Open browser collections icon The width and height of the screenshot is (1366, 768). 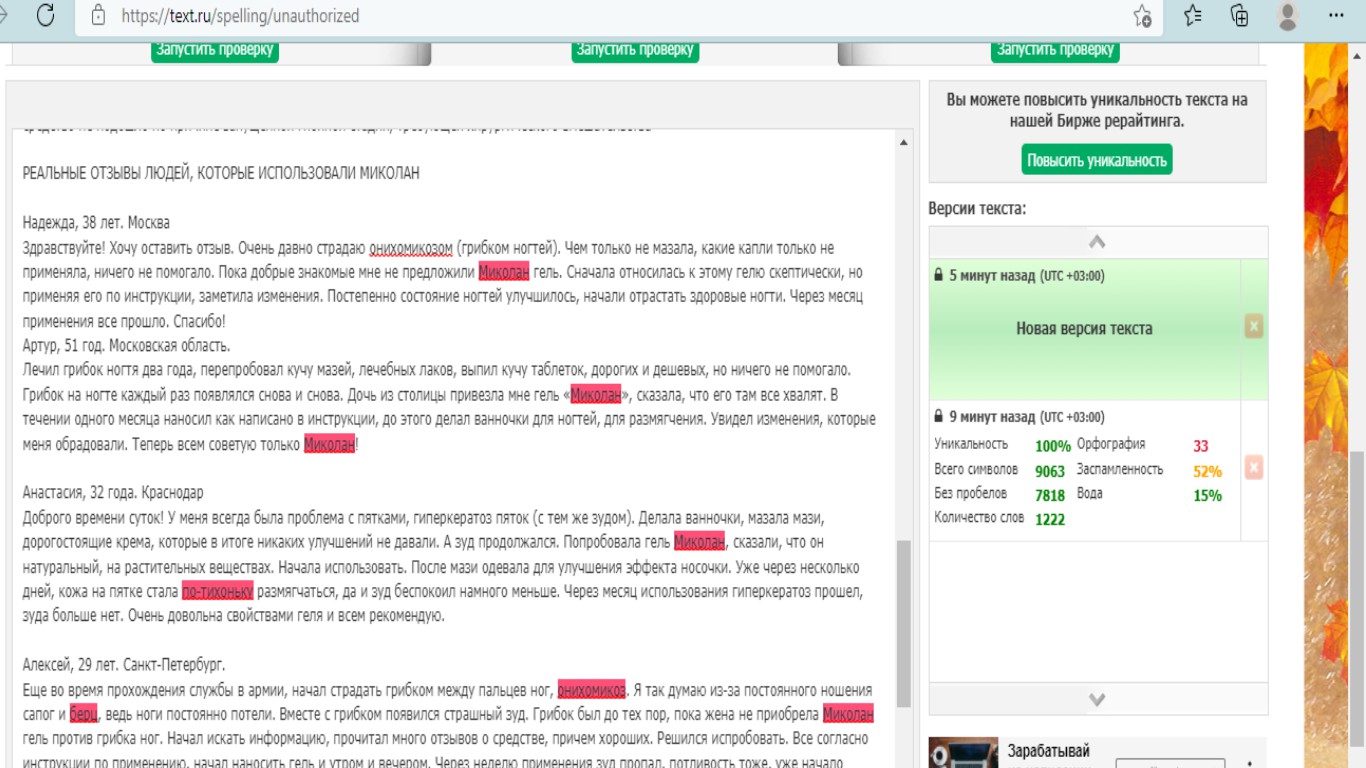point(1240,15)
